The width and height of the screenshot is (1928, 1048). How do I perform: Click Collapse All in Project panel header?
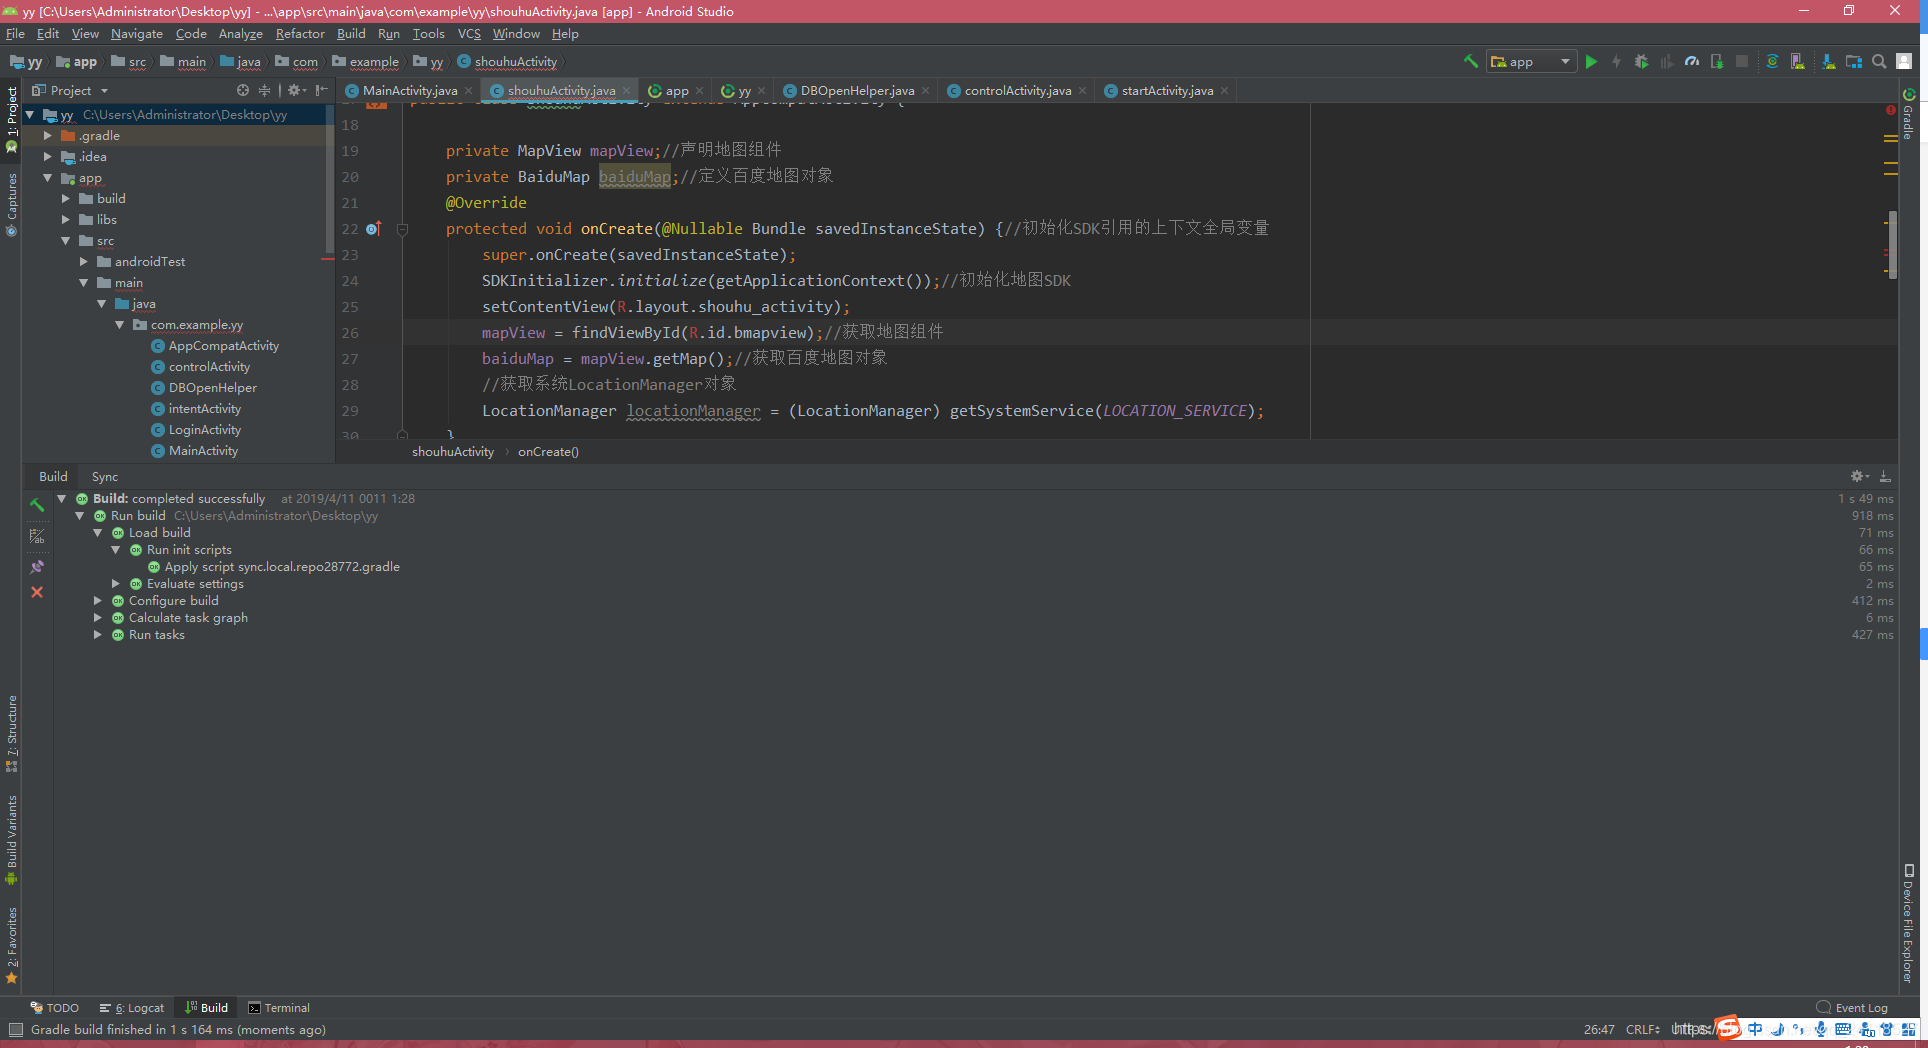[x=265, y=90]
